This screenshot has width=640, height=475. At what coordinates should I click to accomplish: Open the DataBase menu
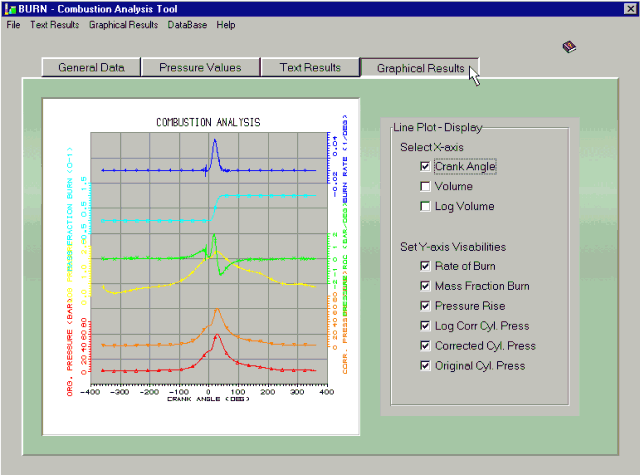187,25
